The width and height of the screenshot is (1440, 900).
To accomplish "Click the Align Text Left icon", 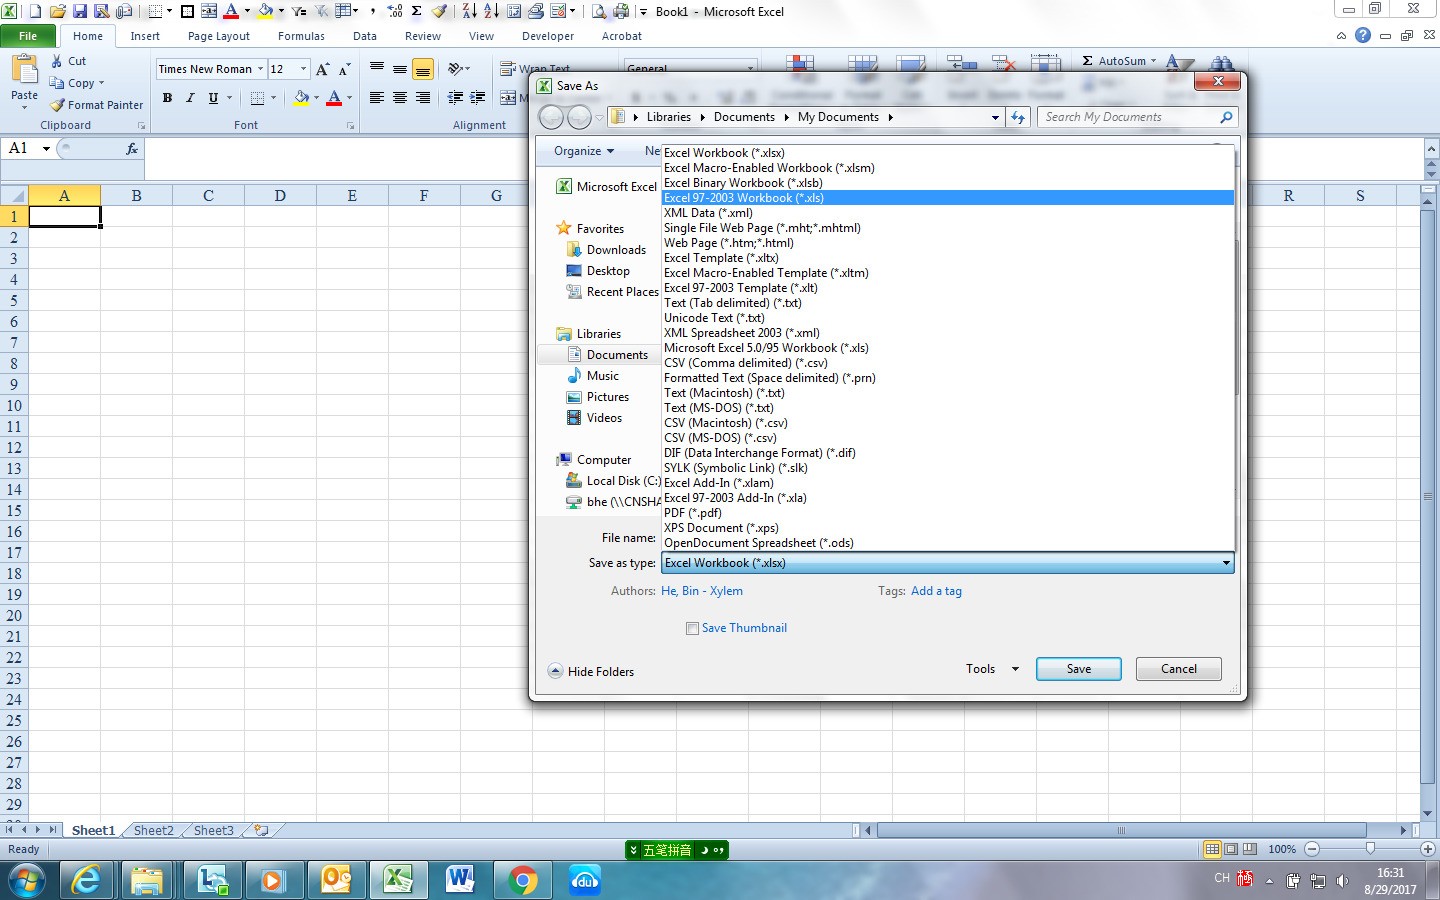I will [377, 98].
